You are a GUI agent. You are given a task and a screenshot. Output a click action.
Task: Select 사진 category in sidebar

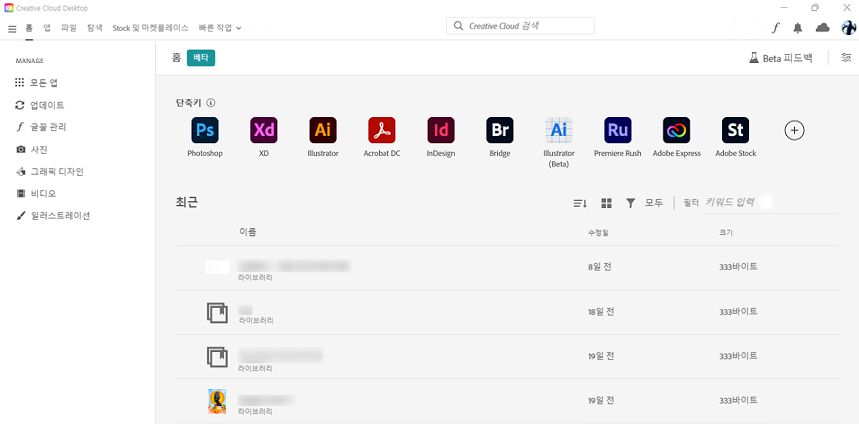click(31, 150)
